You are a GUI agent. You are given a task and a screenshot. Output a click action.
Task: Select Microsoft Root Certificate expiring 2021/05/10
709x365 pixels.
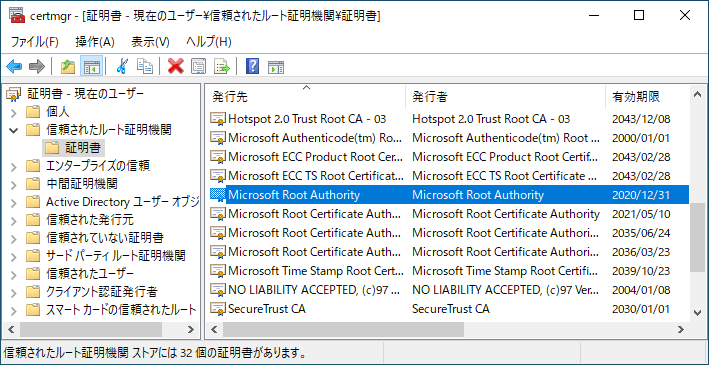coord(449,213)
